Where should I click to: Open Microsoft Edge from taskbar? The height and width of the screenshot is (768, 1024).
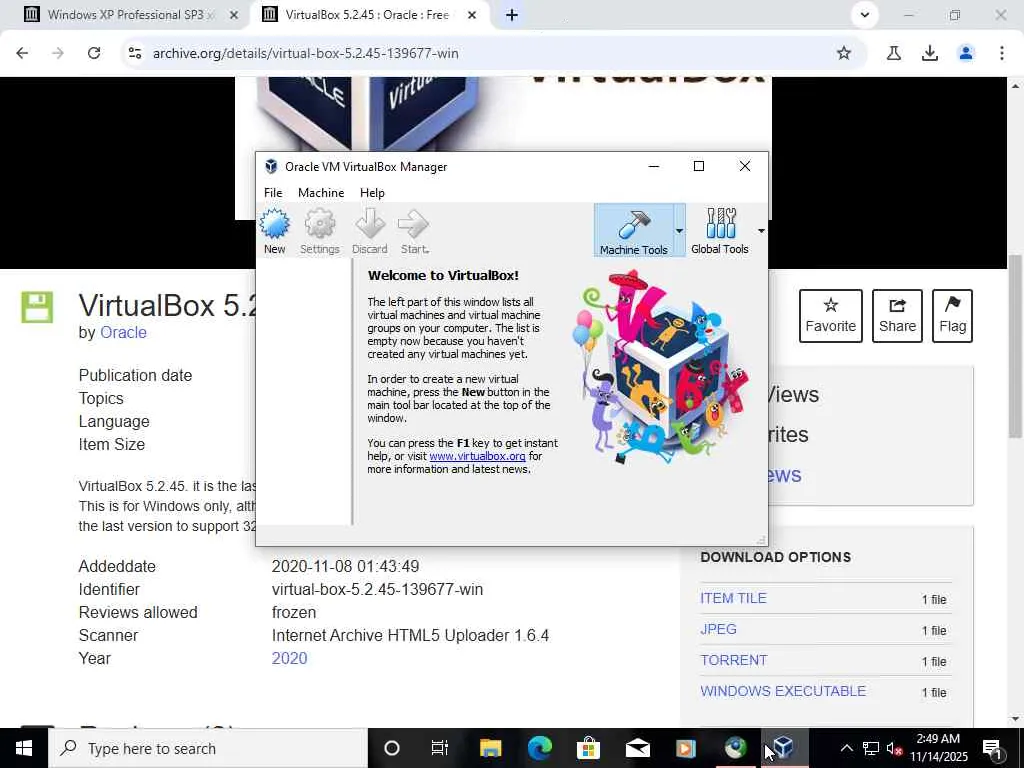point(539,748)
